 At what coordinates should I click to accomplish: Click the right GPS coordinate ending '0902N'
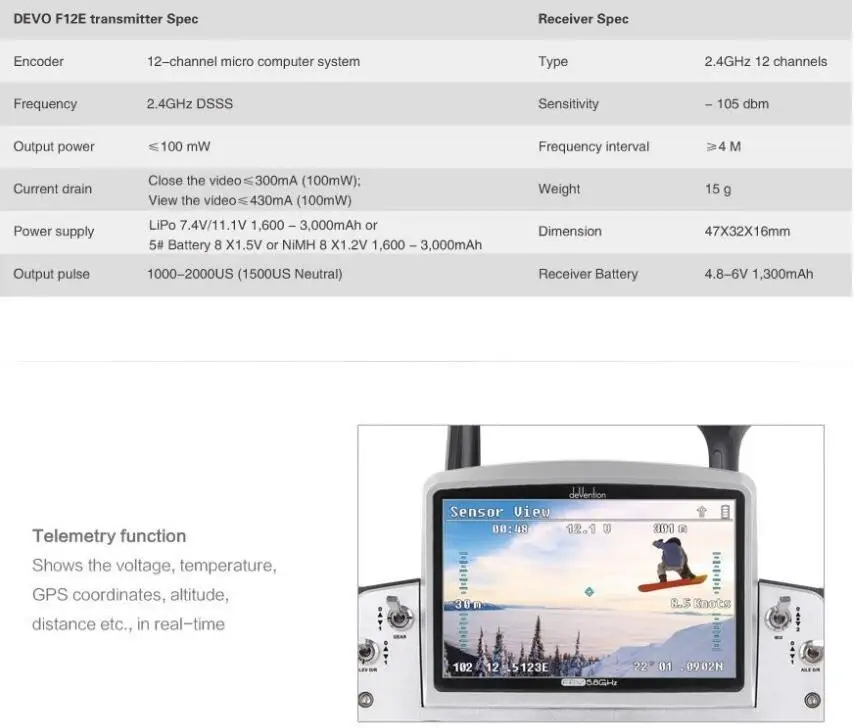(x=678, y=667)
